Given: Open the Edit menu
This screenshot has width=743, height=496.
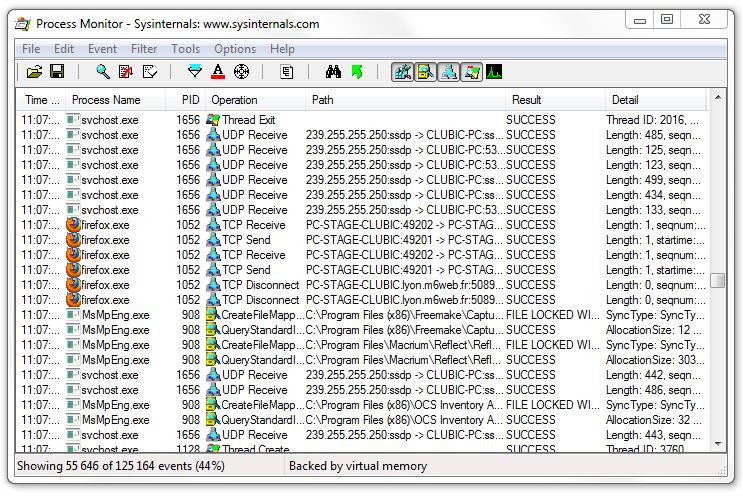Looking at the screenshot, I should click(x=64, y=49).
